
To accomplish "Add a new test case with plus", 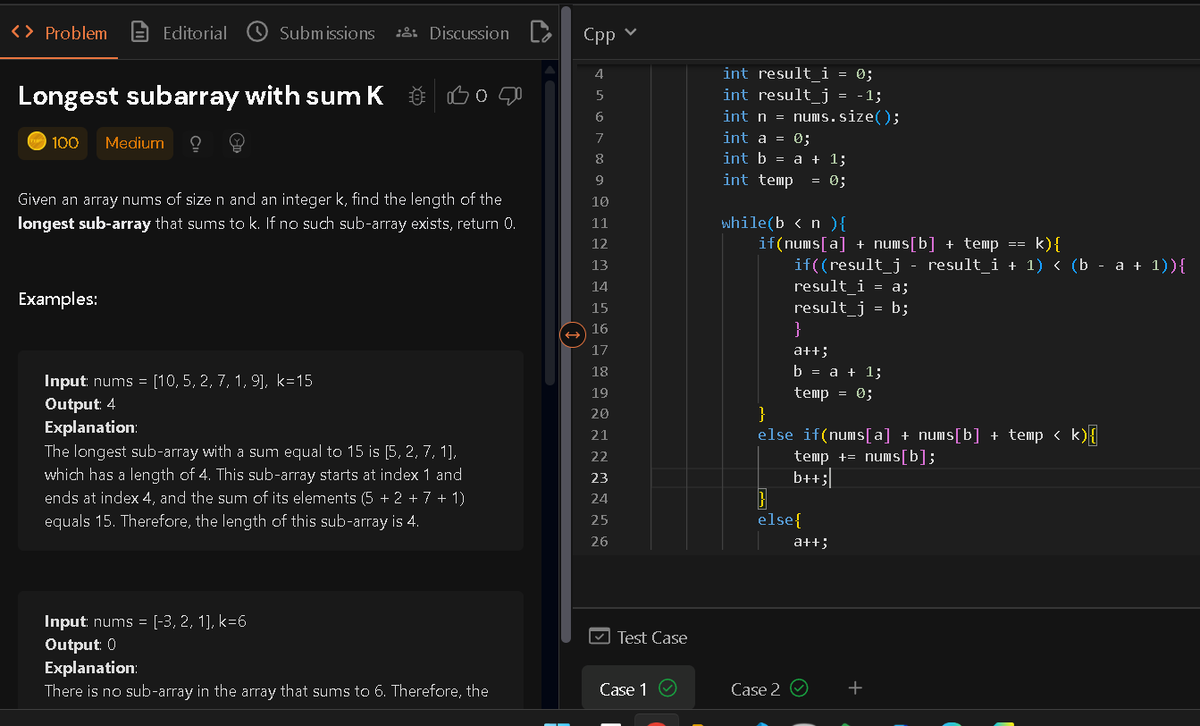I will [854, 688].
